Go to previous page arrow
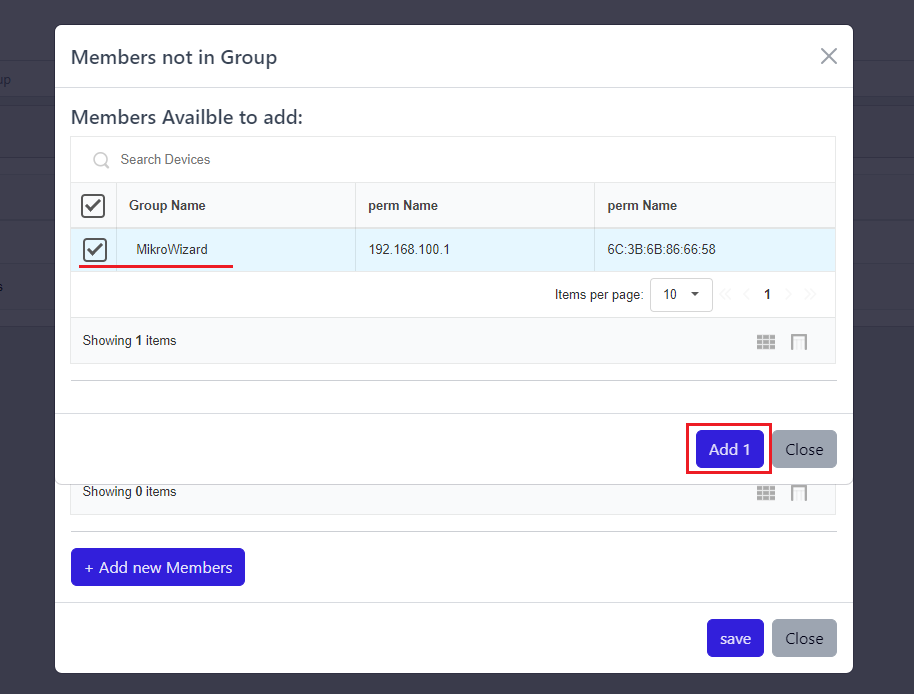Image resolution: width=914 pixels, height=694 pixels. [x=747, y=295]
